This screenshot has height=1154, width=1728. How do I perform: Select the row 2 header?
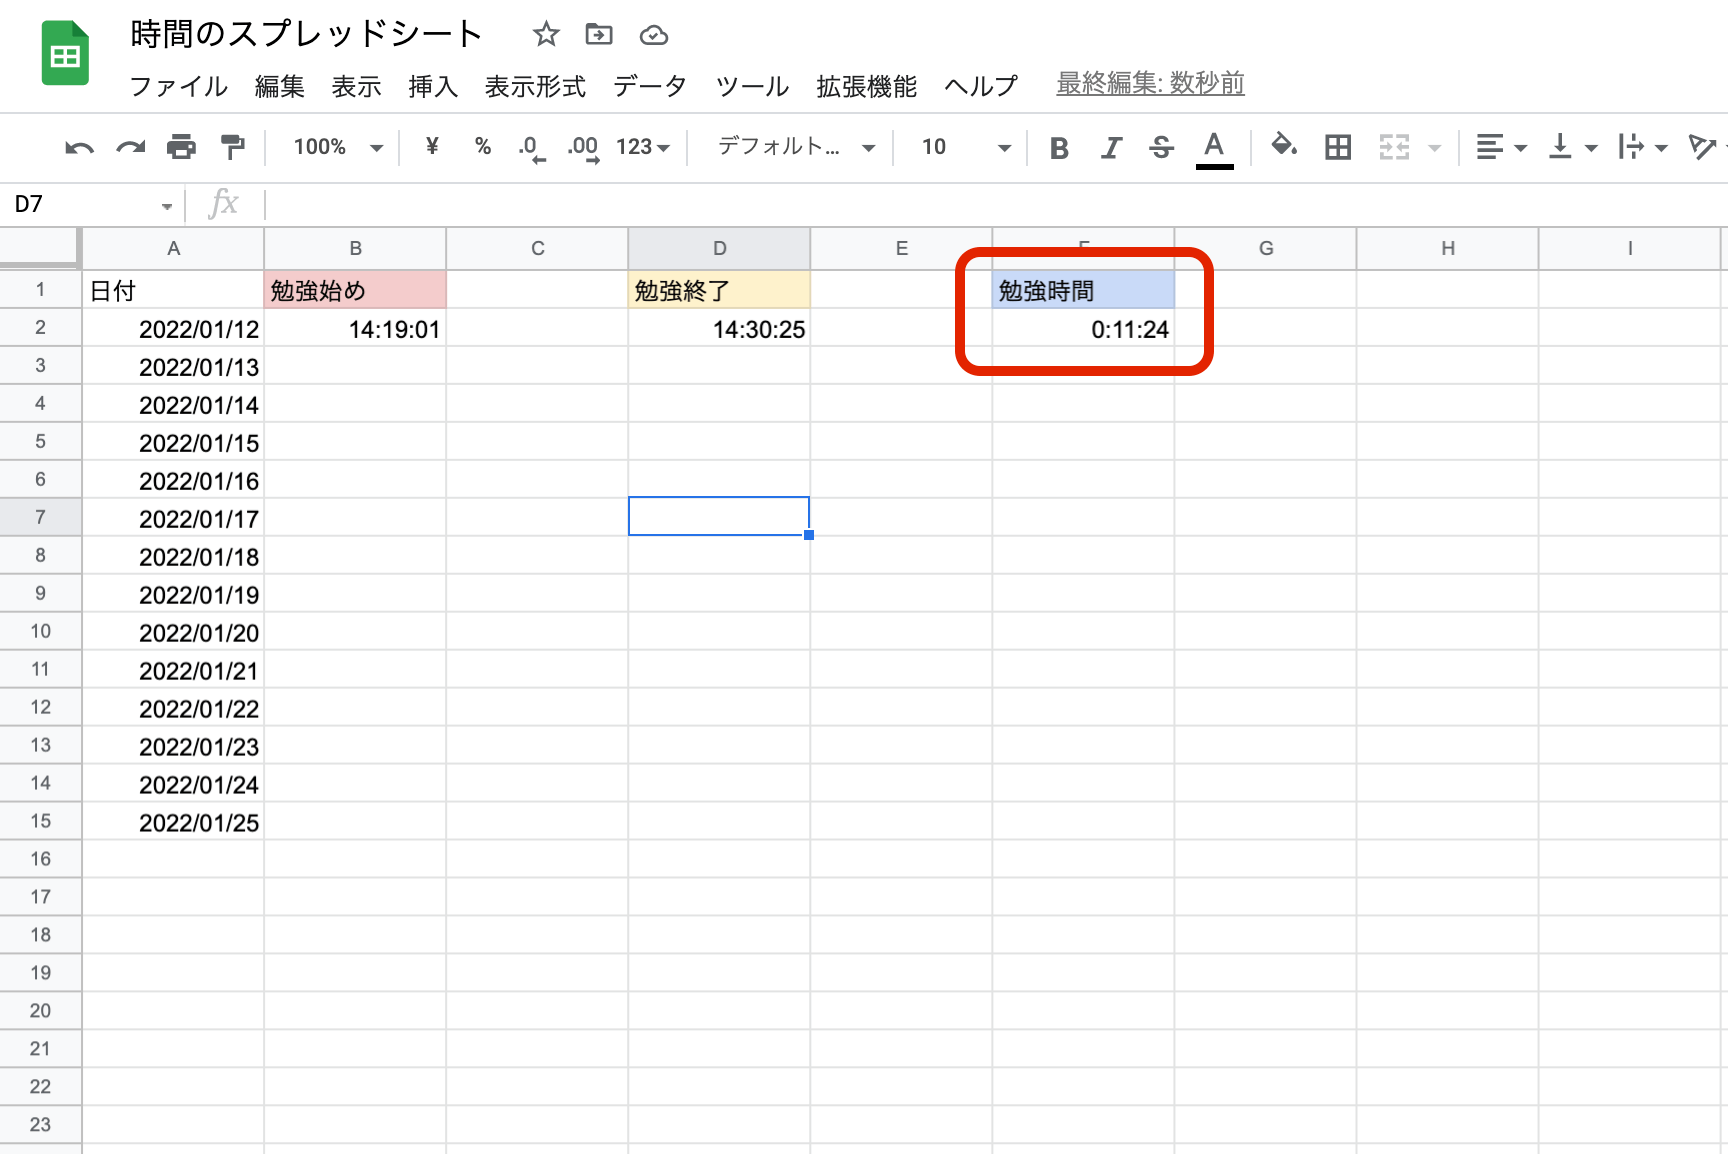(40, 327)
